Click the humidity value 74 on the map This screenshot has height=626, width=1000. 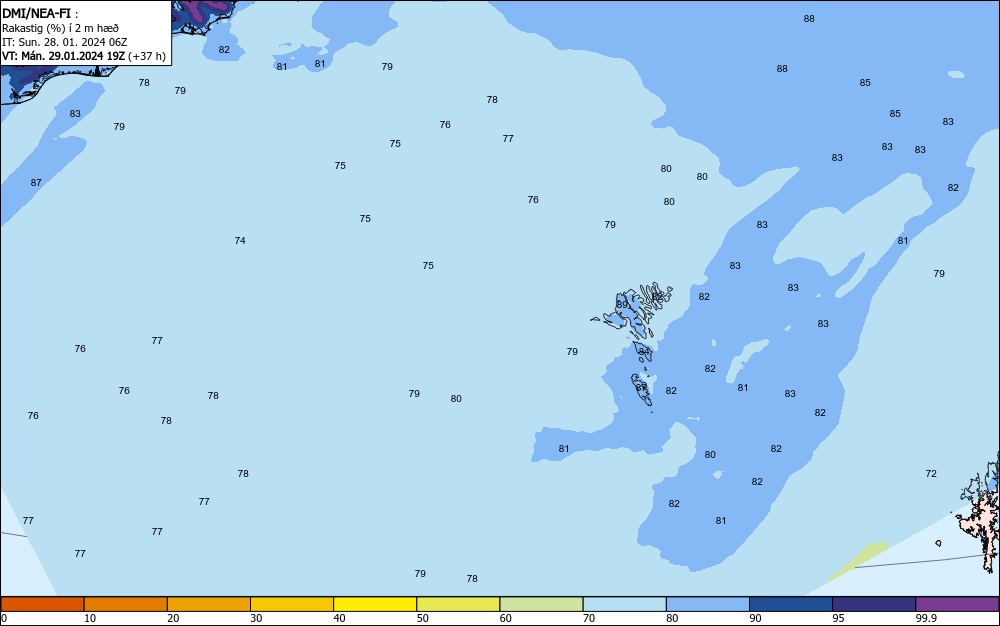pos(240,240)
